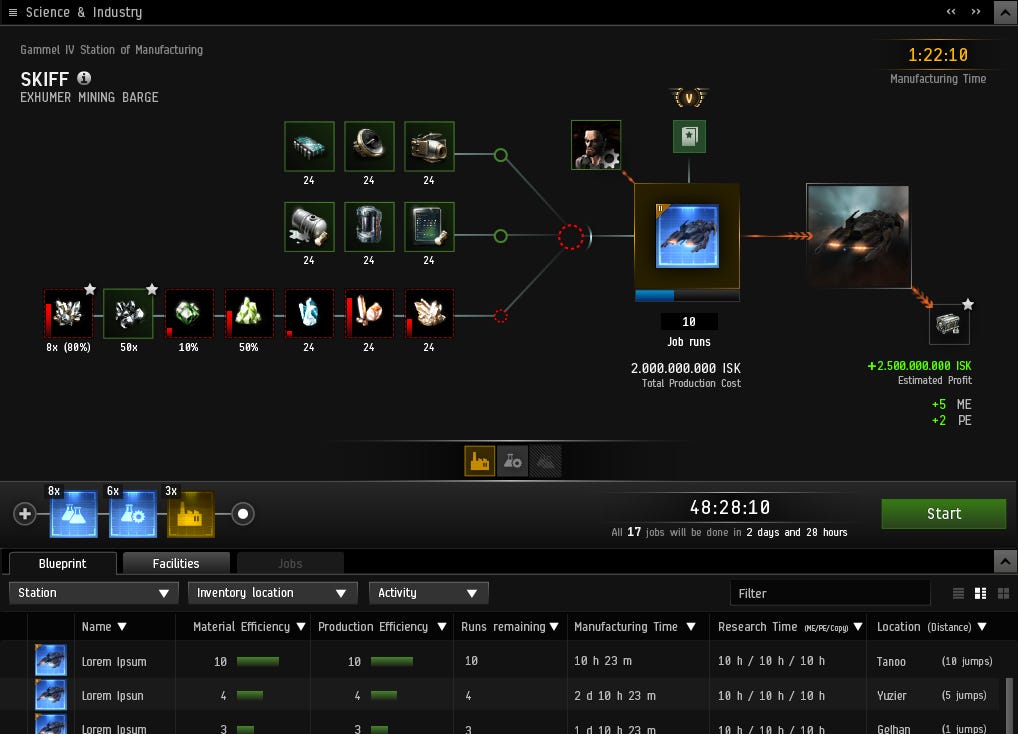
Task: Select the microchip component material icon
Action: [x=309, y=147]
